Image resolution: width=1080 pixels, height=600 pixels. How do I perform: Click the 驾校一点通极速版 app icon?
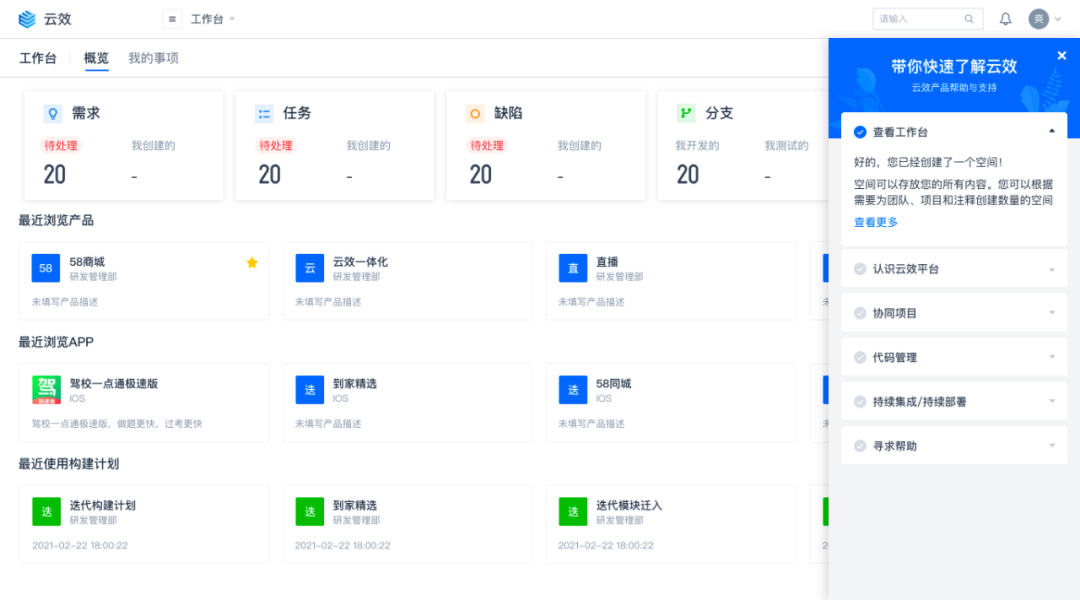click(46, 390)
